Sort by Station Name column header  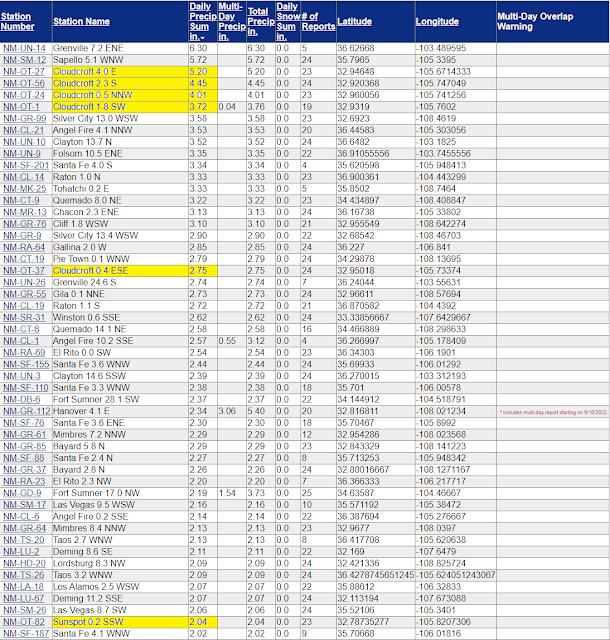81,22
